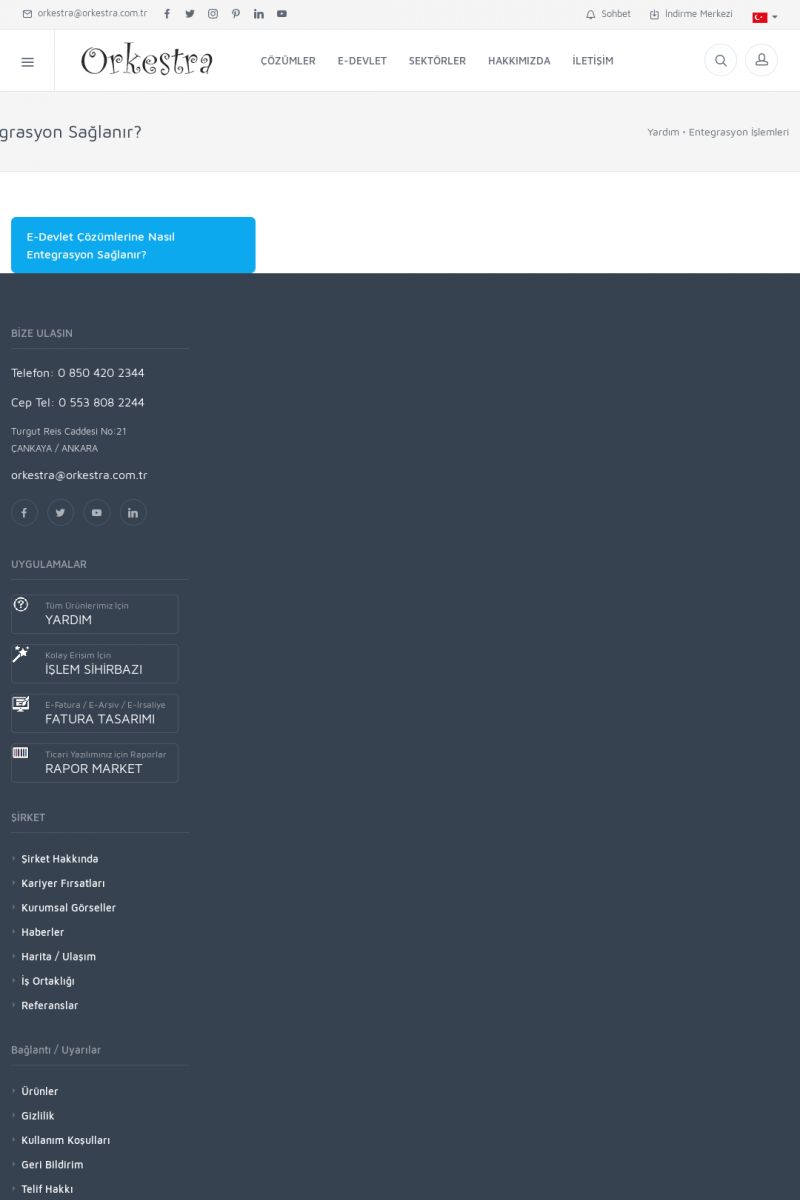
Task: Click the Instagram icon in top bar
Action: [213, 14]
